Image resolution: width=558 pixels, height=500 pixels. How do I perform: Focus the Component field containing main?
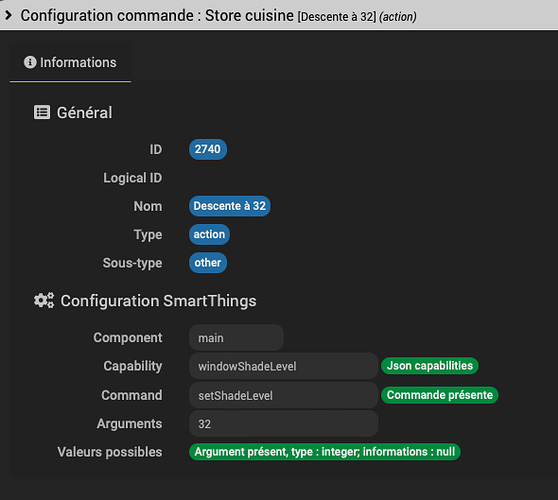pyautogui.click(x=236, y=338)
